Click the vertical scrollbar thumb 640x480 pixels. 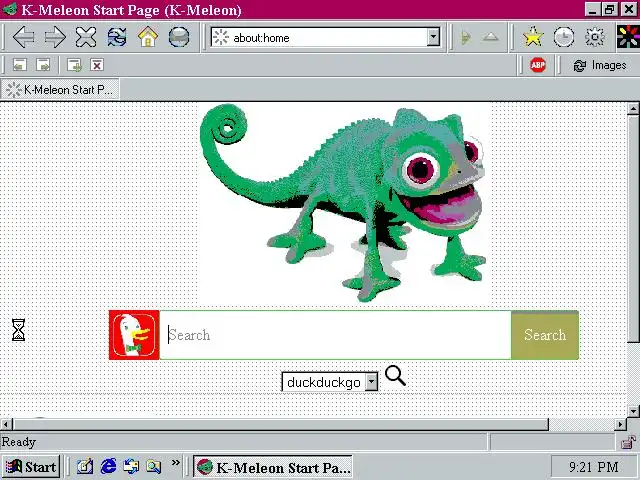633,229
